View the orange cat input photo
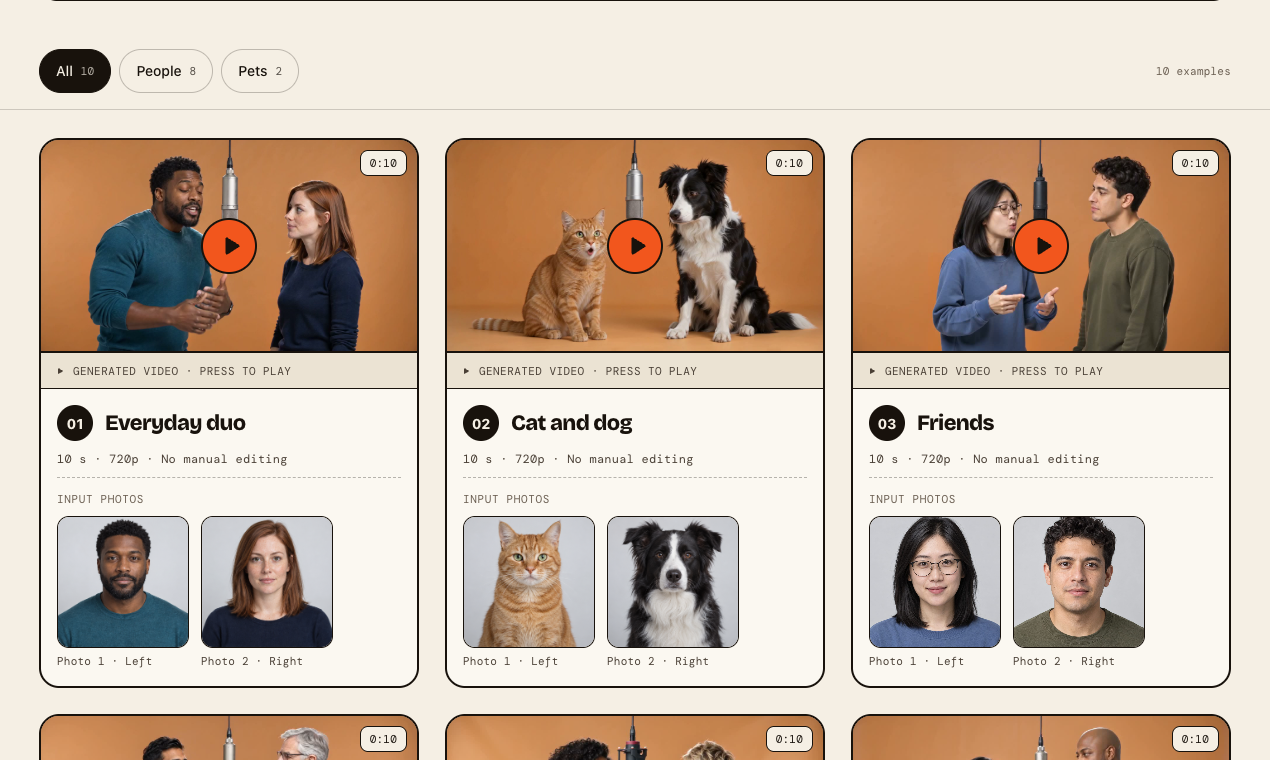The height and width of the screenshot is (760, 1270). coord(529,582)
